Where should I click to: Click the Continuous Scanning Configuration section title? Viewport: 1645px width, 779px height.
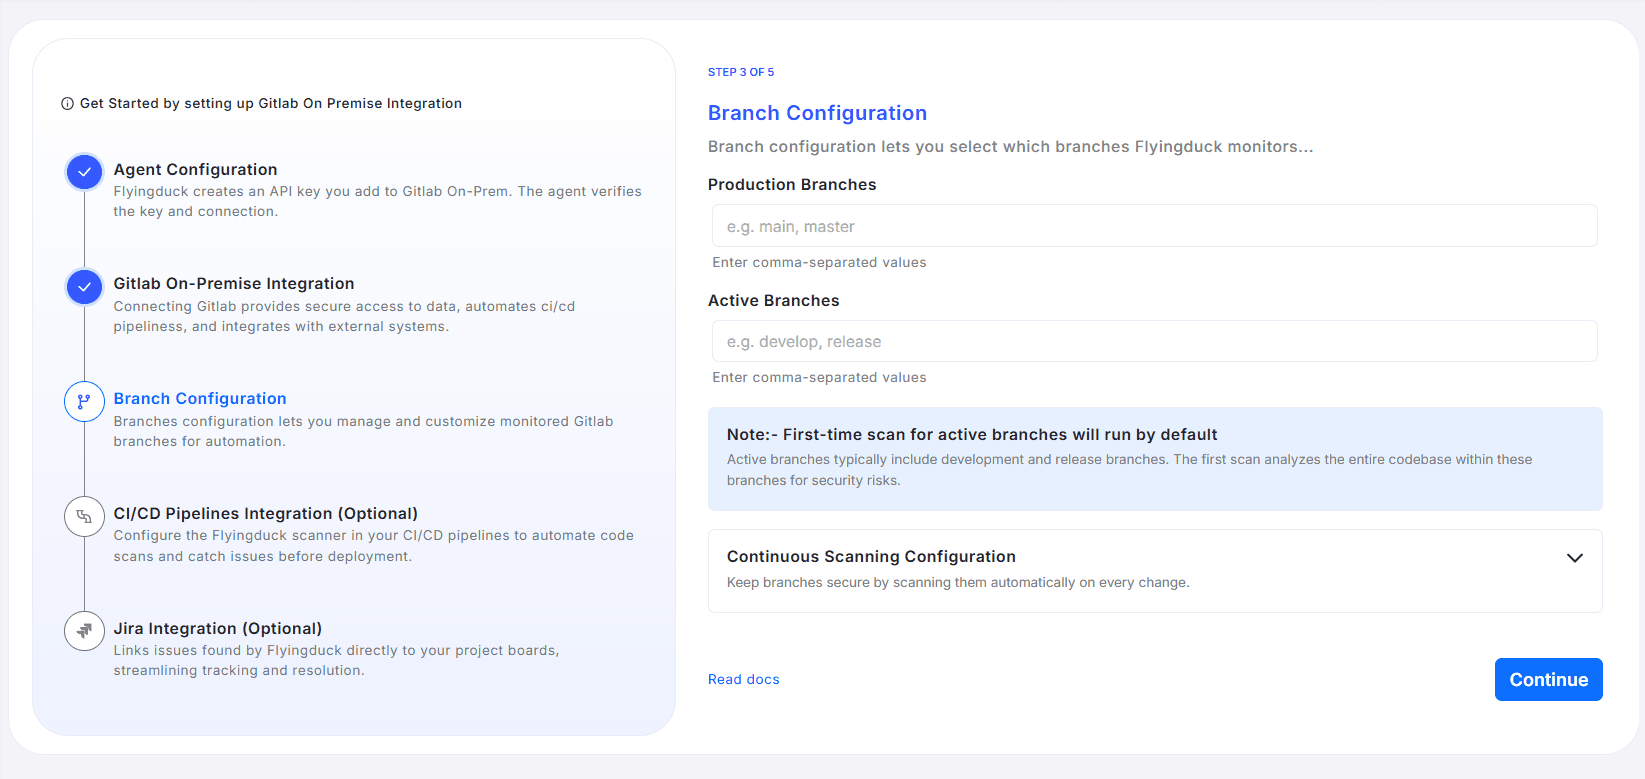[x=870, y=557]
